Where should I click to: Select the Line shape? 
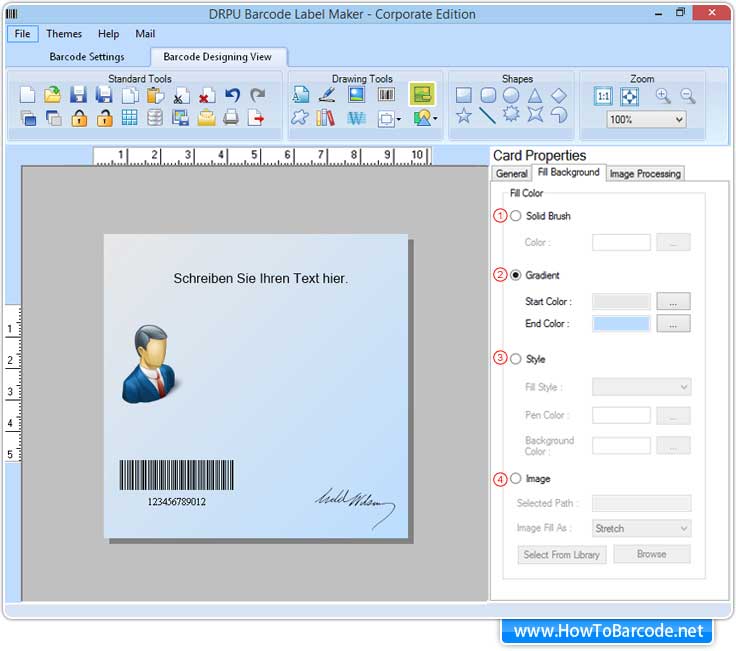488,115
